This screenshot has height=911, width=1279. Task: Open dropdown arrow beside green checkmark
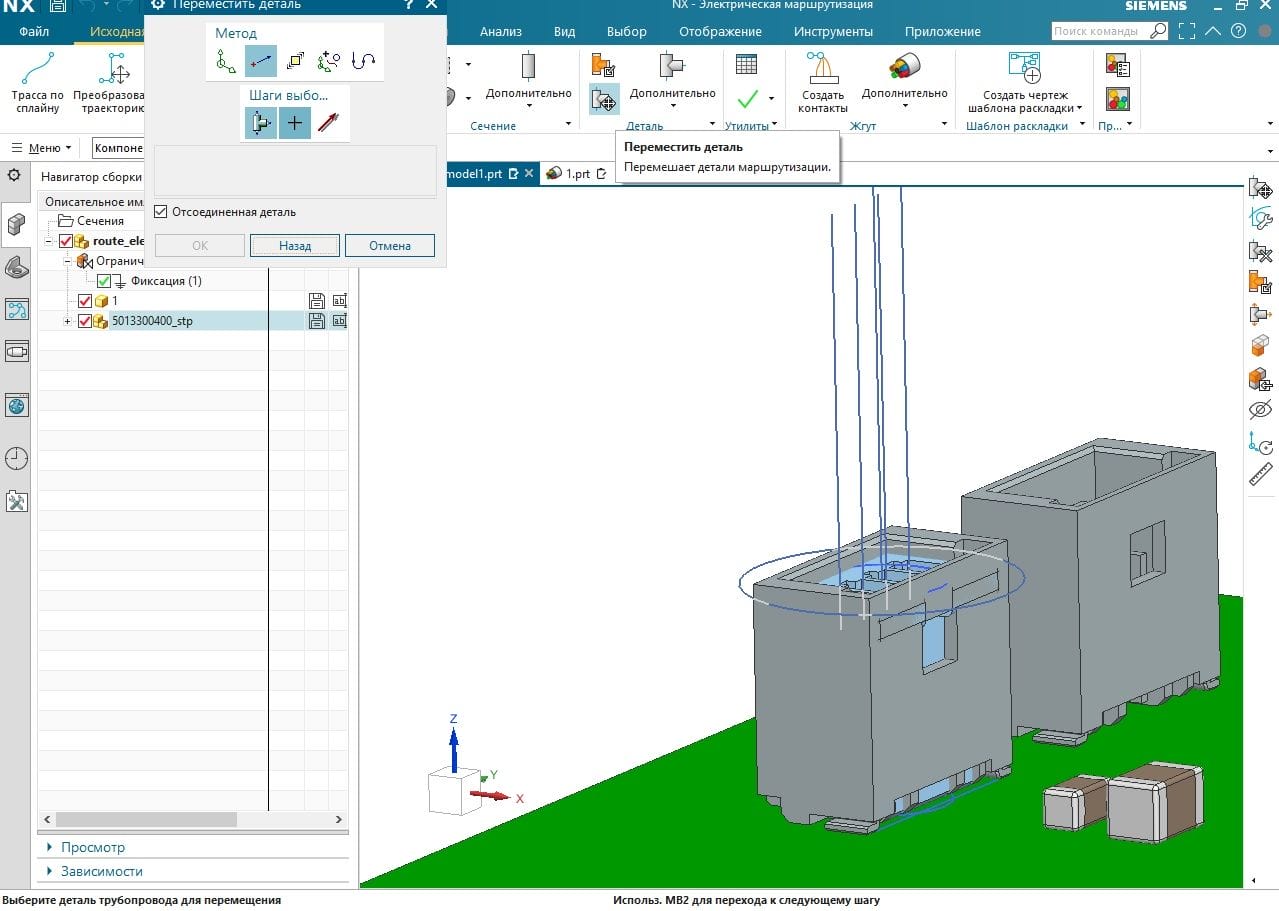click(x=771, y=99)
